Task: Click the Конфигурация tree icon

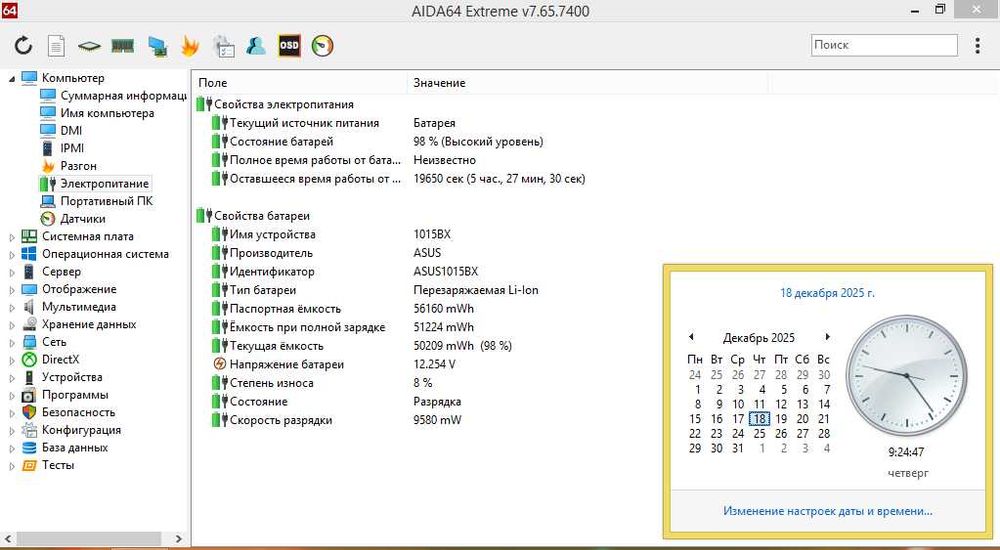Action: (29, 430)
